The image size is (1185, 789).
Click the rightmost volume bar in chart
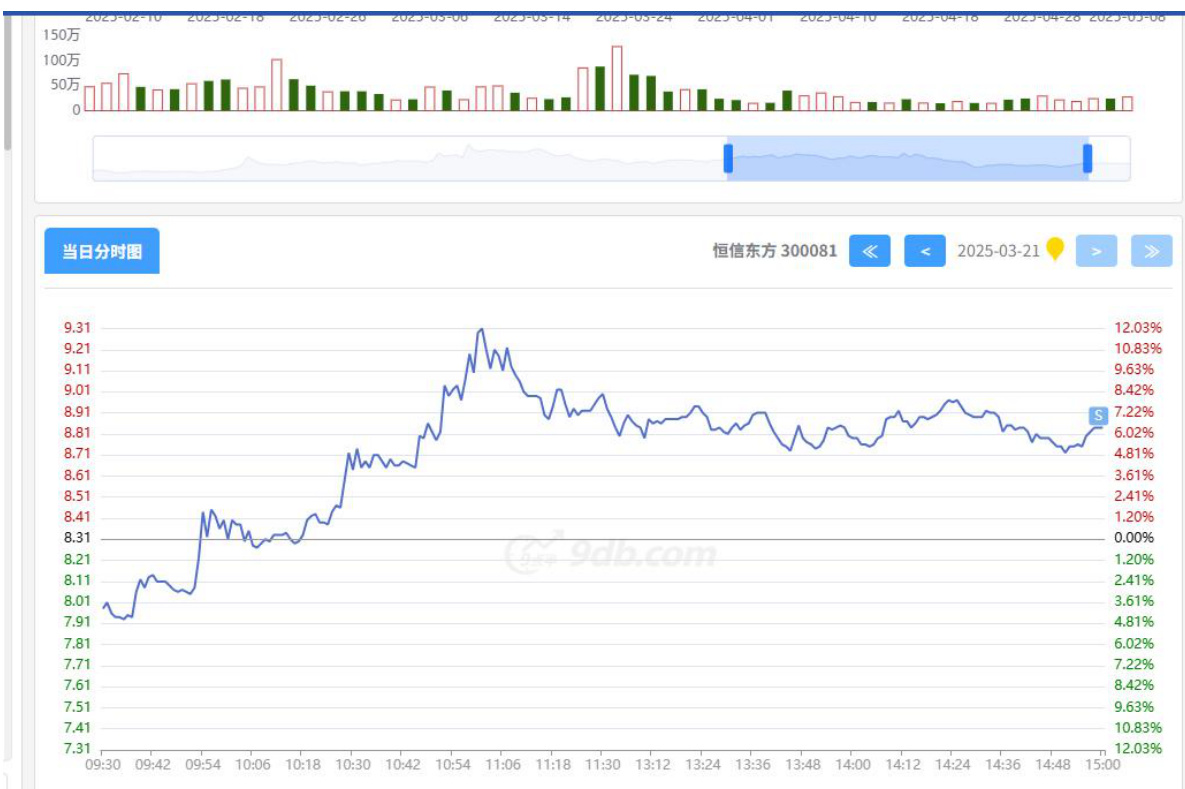point(1127,103)
